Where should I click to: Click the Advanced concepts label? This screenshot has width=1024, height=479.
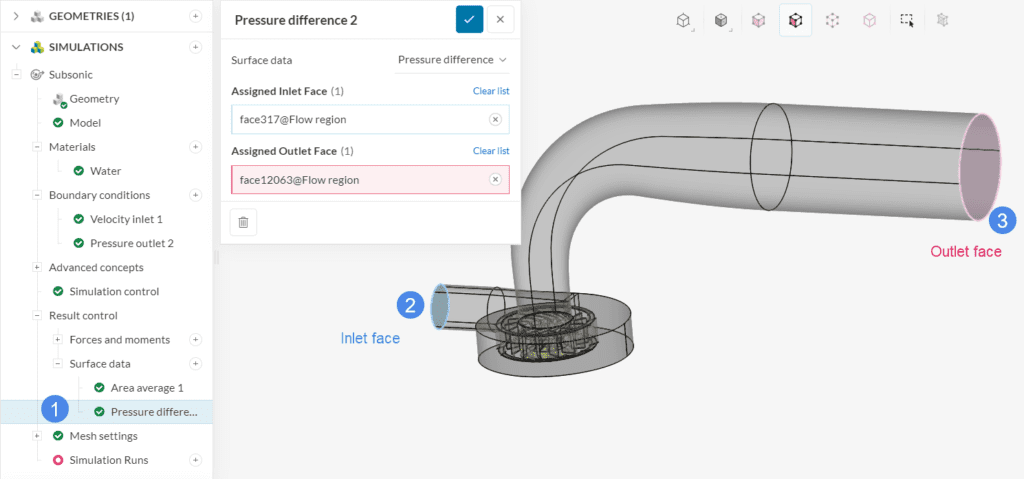click(x=96, y=267)
